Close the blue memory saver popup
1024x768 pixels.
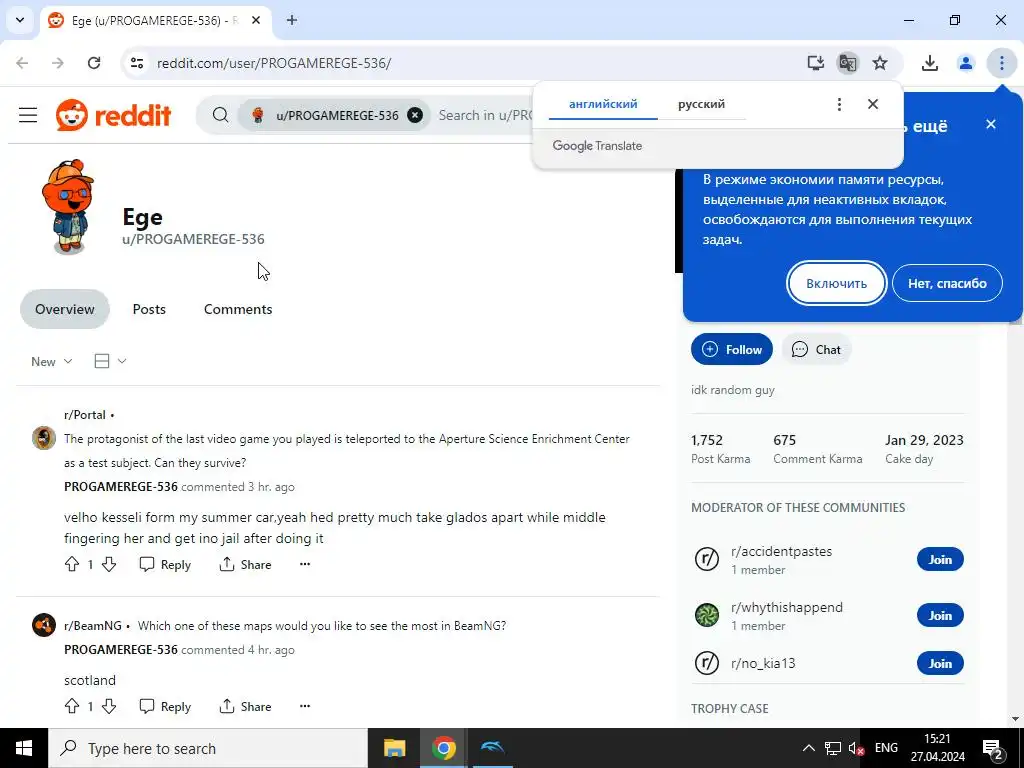(991, 124)
